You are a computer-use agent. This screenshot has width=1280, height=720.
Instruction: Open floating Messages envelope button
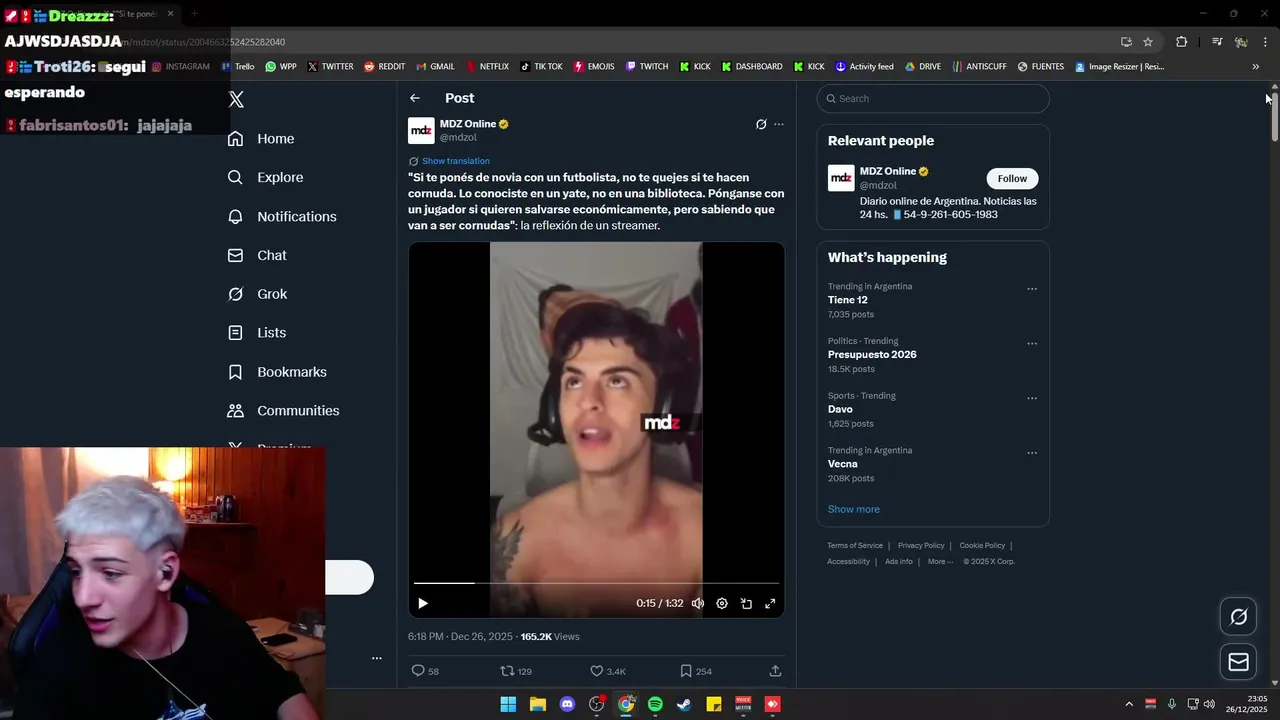click(1238, 662)
